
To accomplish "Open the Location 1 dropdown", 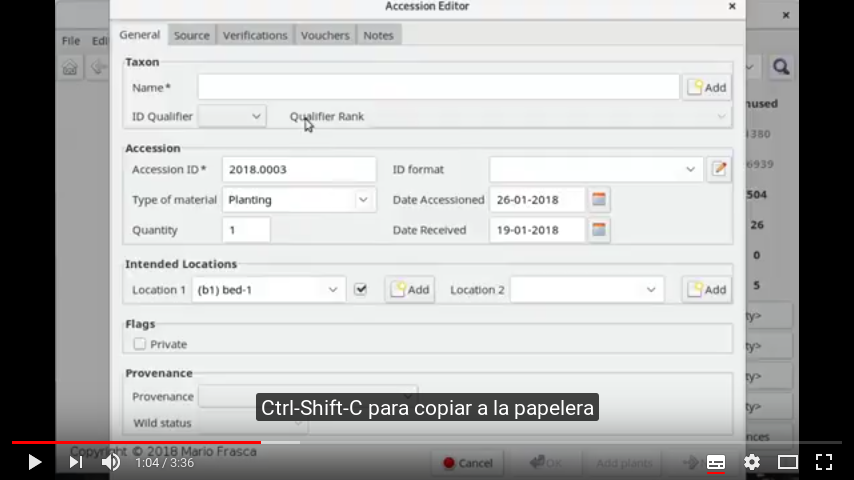I will click(x=269, y=290).
